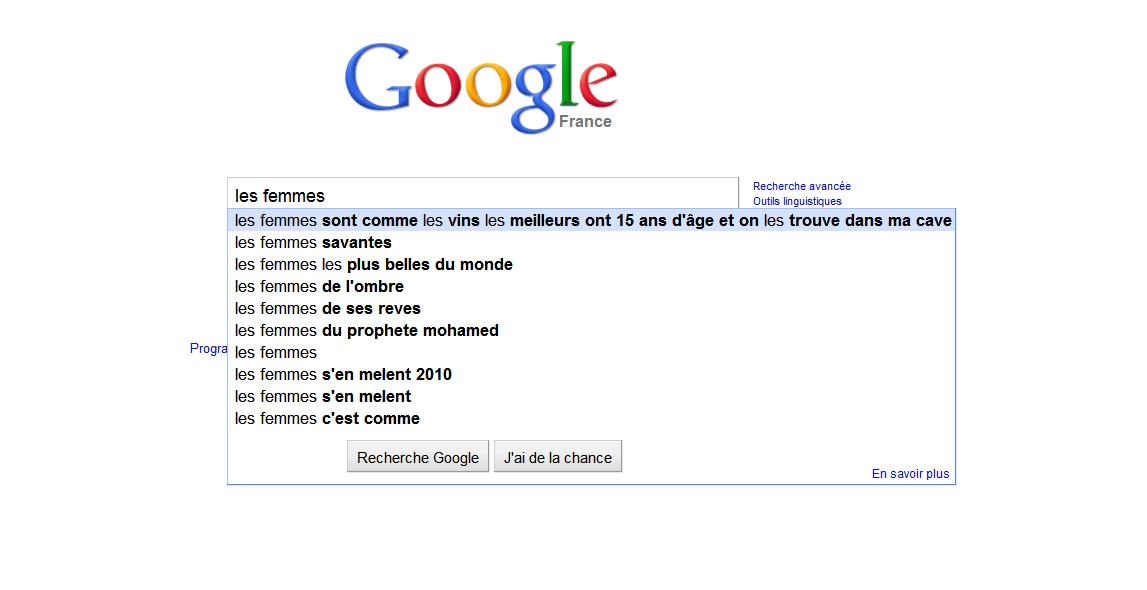The image size is (1147, 590).
Task: Focus the search box containing "les femmes"
Action: [482, 195]
